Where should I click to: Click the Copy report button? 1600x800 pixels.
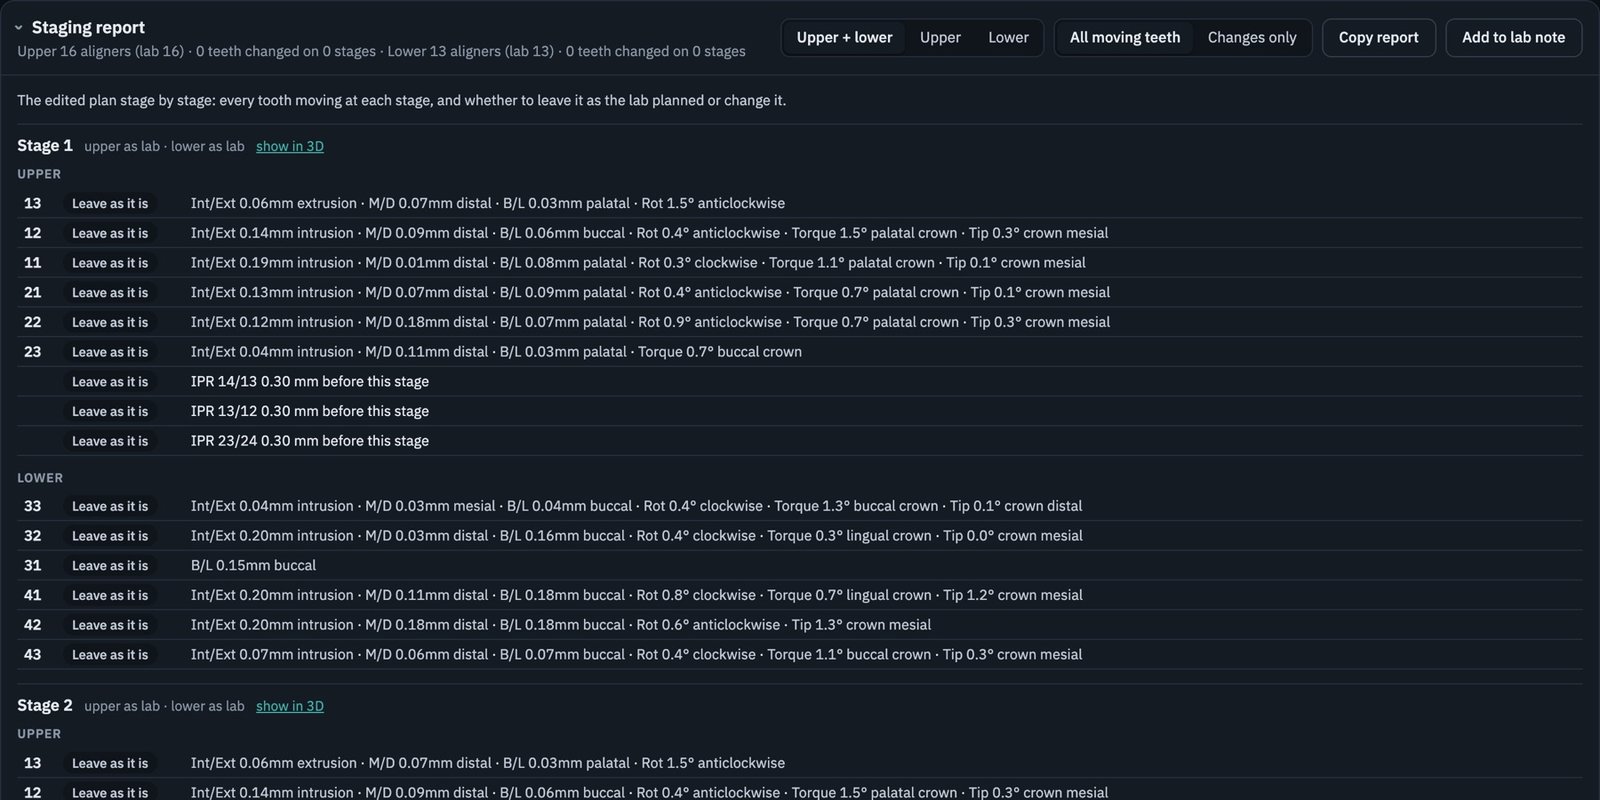(1379, 38)
